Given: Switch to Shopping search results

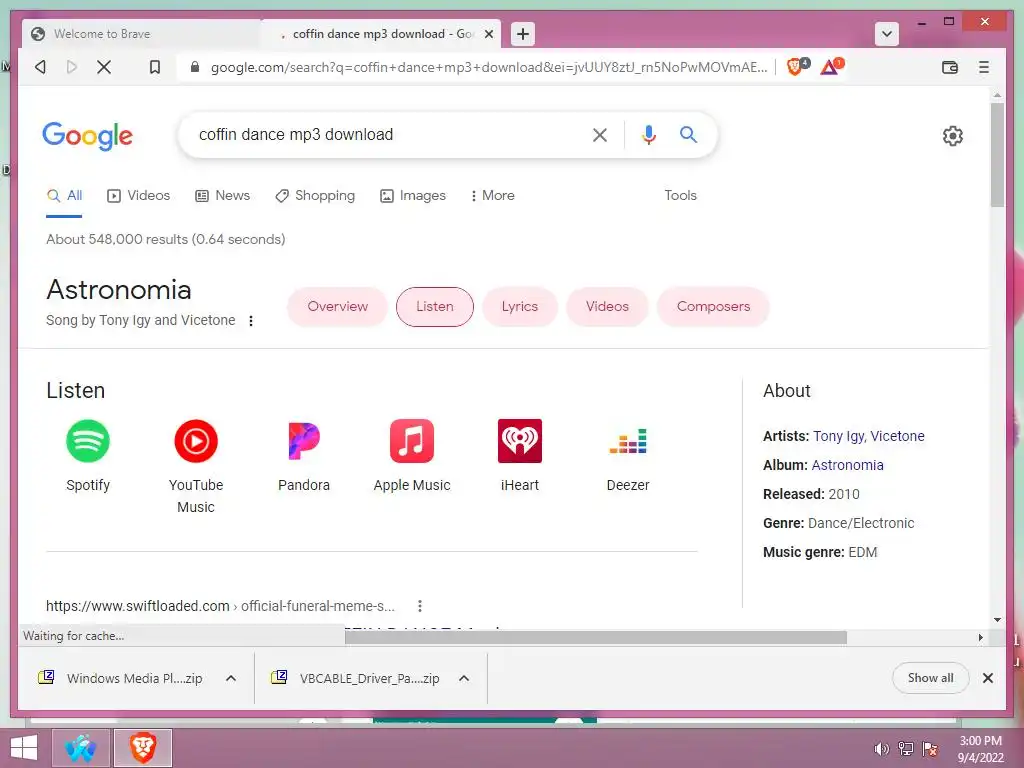Looking at the screenshot, I should click(x=315, y=195).
